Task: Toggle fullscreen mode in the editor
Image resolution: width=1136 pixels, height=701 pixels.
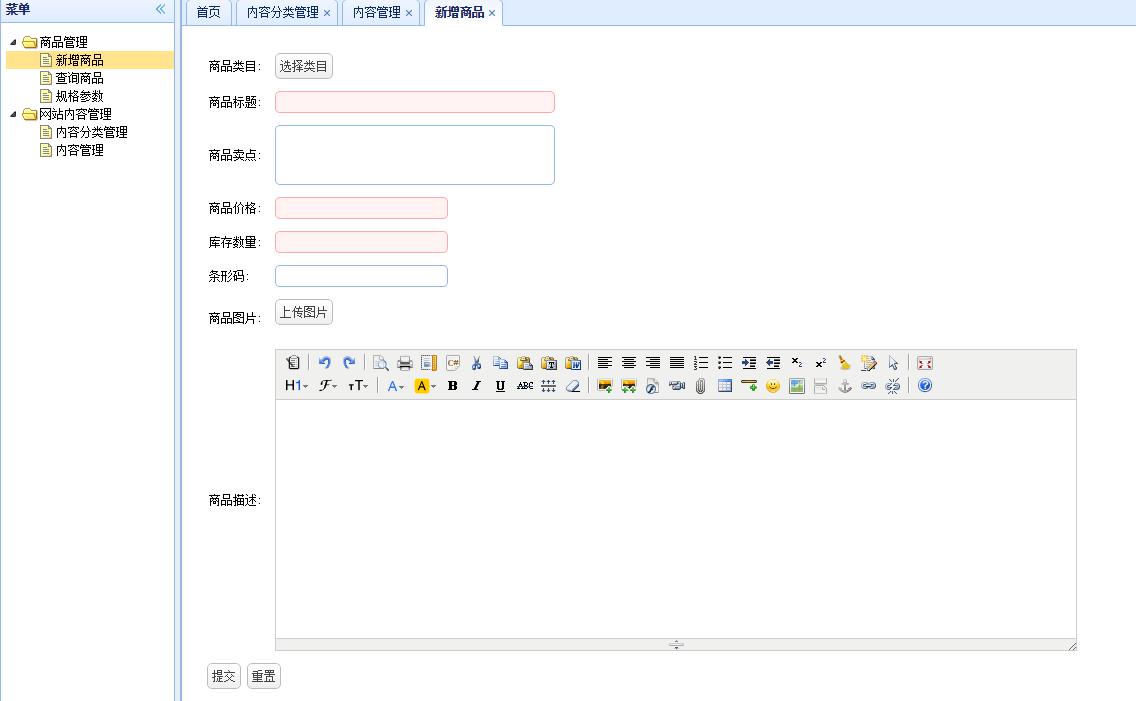Action: click(925, 363)
